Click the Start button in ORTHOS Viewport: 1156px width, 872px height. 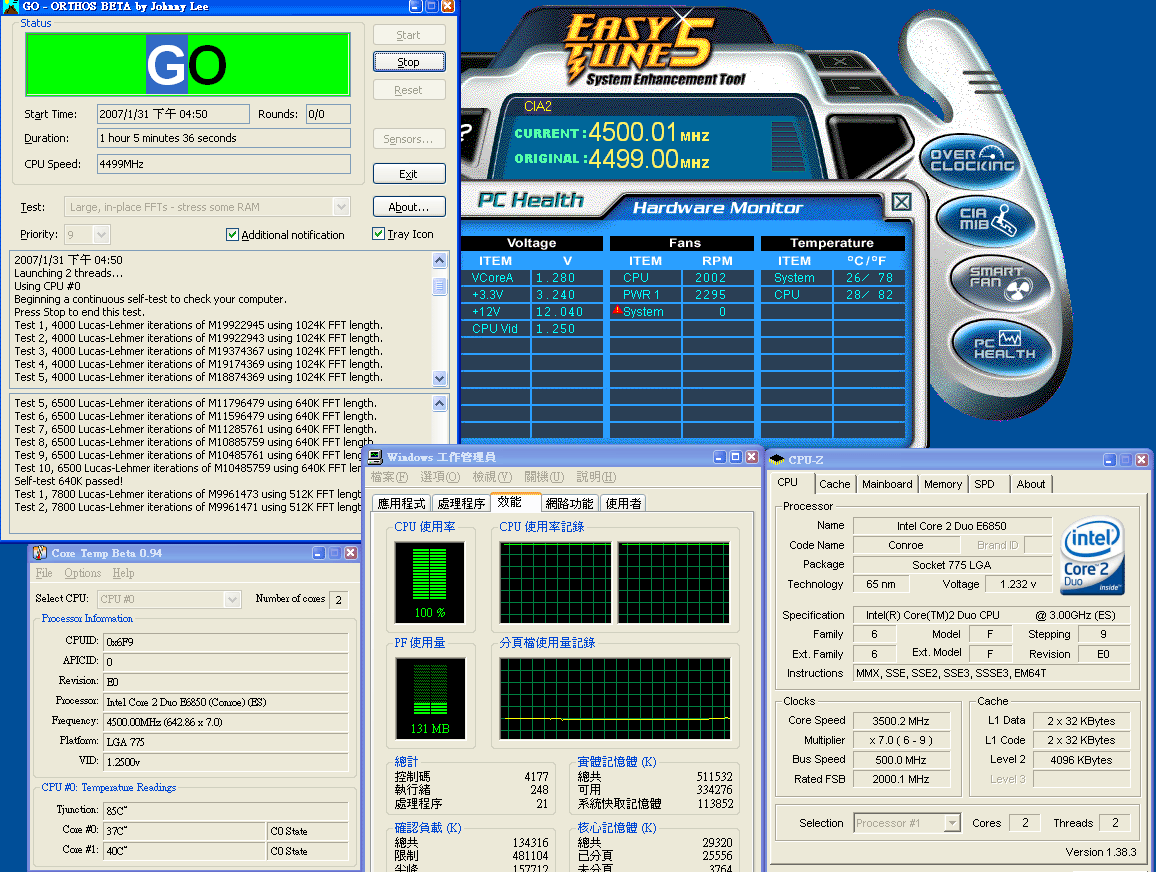pos(408,35)
